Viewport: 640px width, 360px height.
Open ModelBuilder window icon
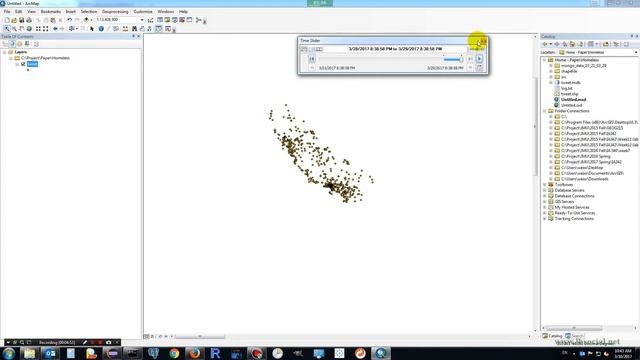point(199,20)
